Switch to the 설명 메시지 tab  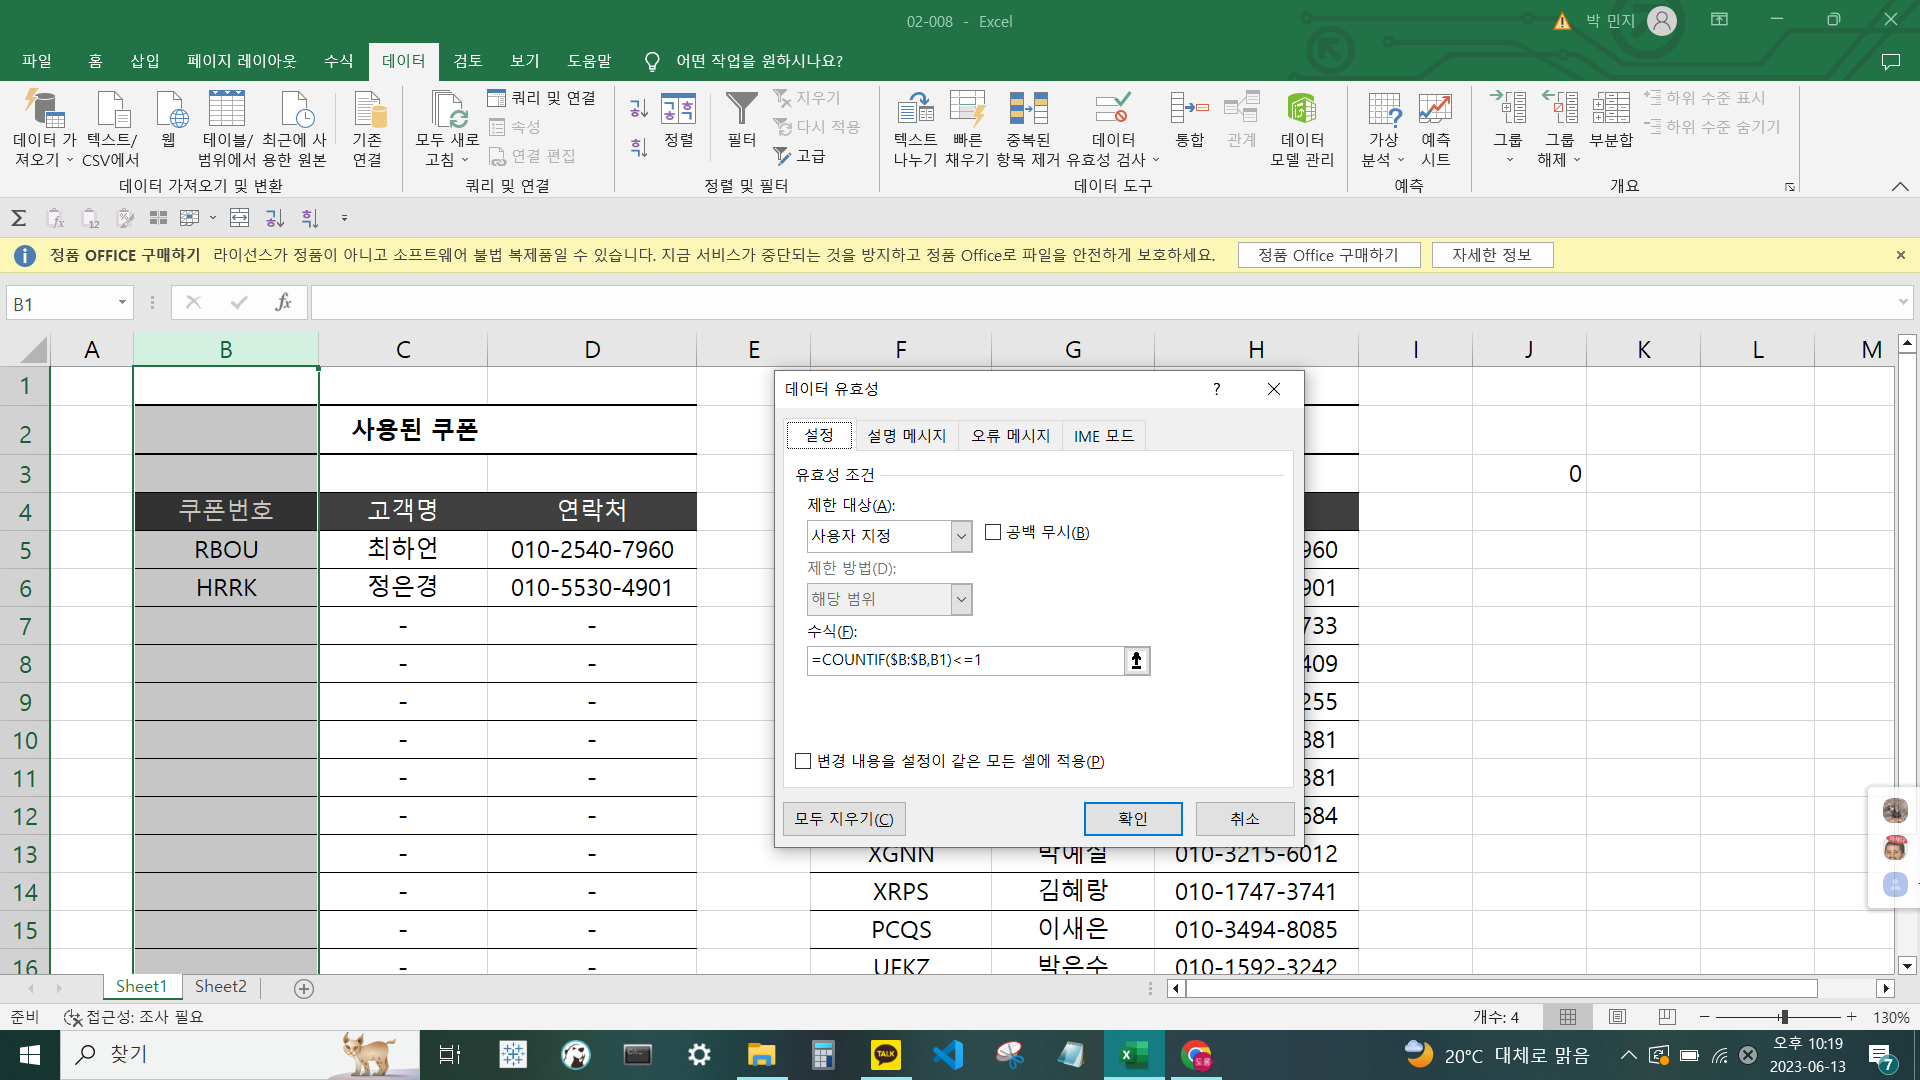click(x=906, y=436)
